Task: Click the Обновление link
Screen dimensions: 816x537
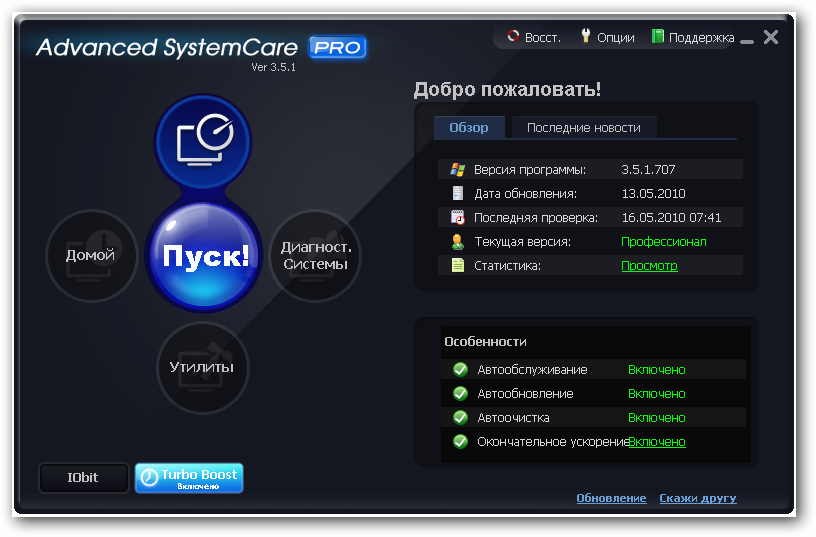Action: point(611,498)
